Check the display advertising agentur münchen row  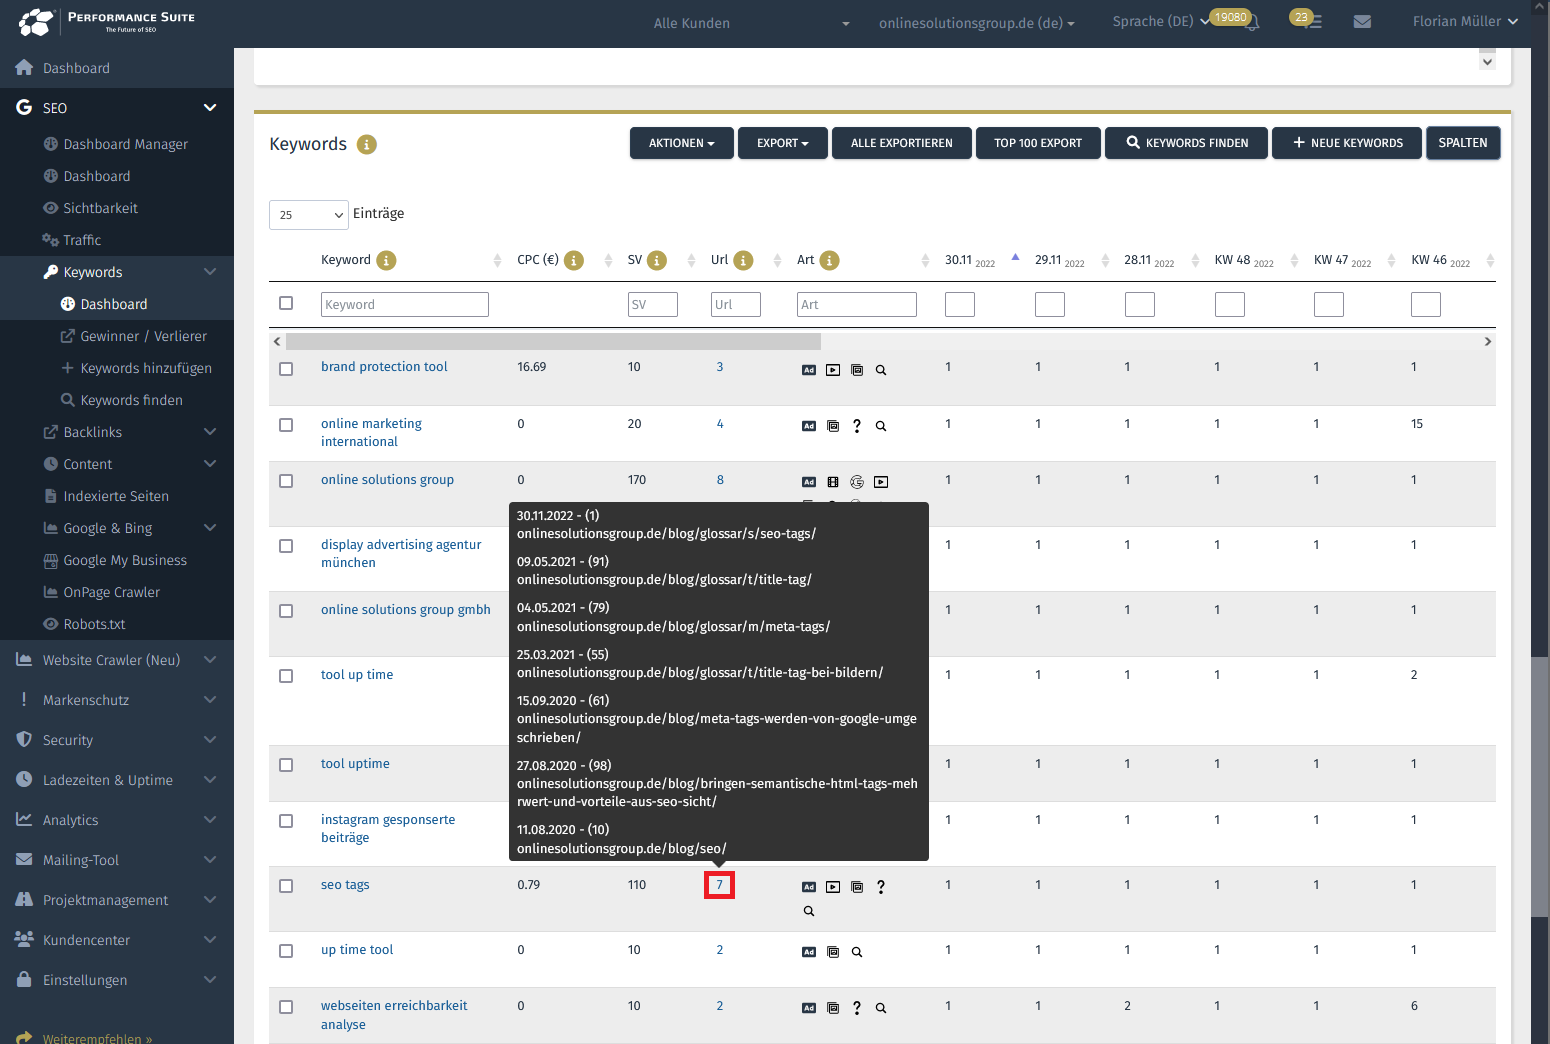pos(286,546)
